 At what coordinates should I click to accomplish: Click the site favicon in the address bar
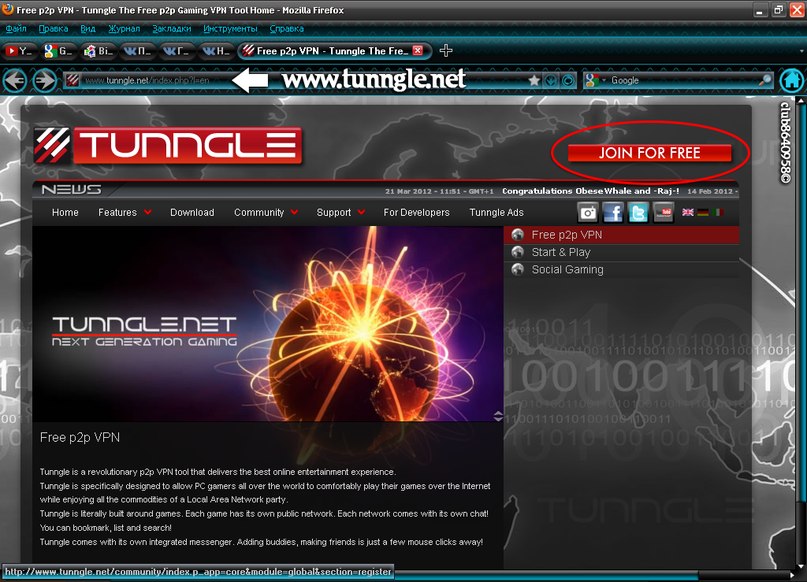click(73, 80)
